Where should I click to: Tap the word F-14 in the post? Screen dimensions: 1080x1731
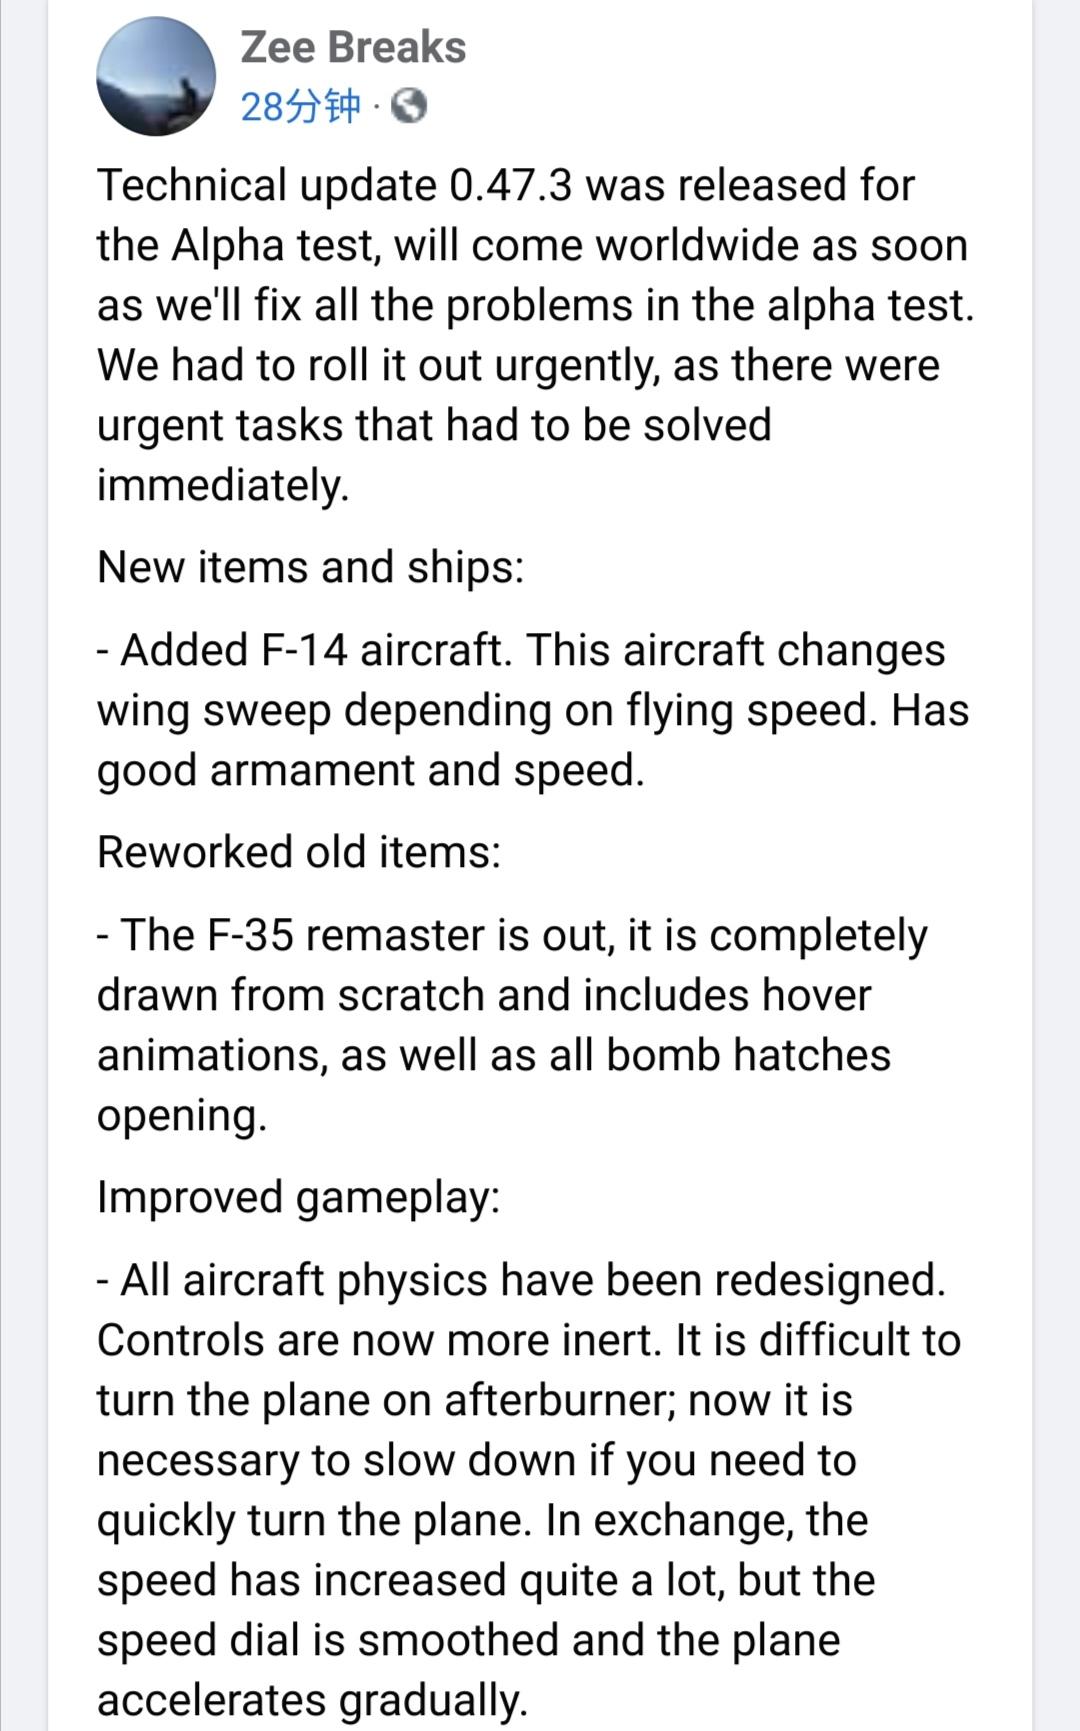click(x=304, y=650)
